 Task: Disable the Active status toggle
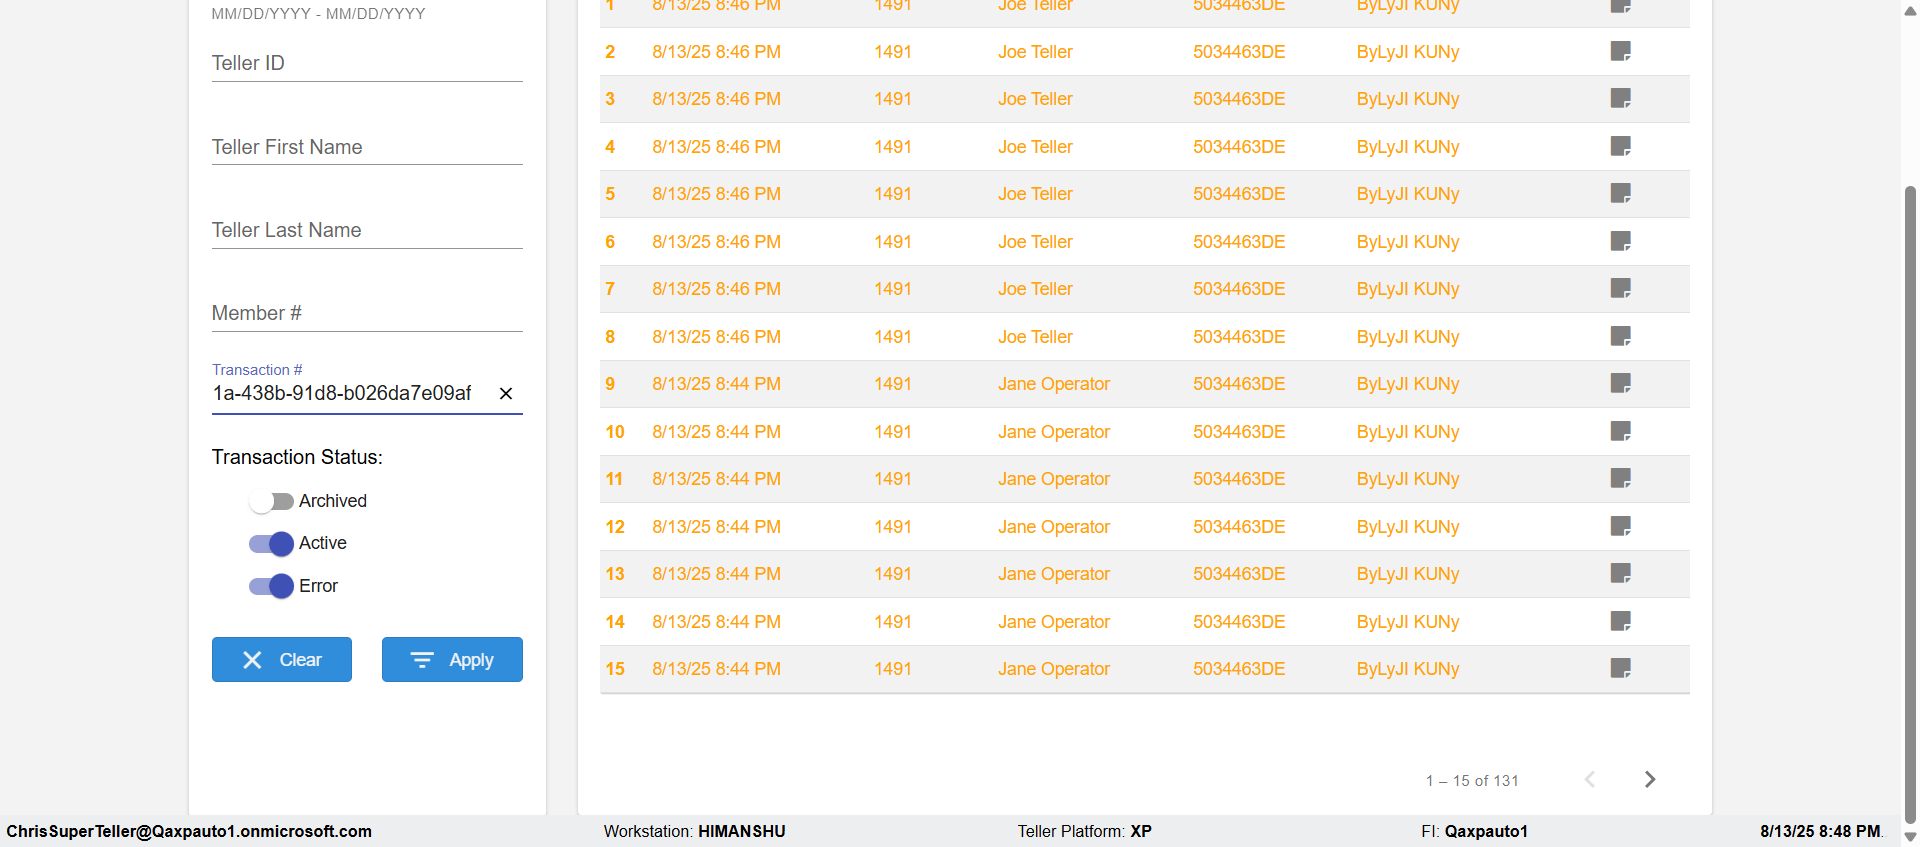pyautogui.click(x=270, y=543)
